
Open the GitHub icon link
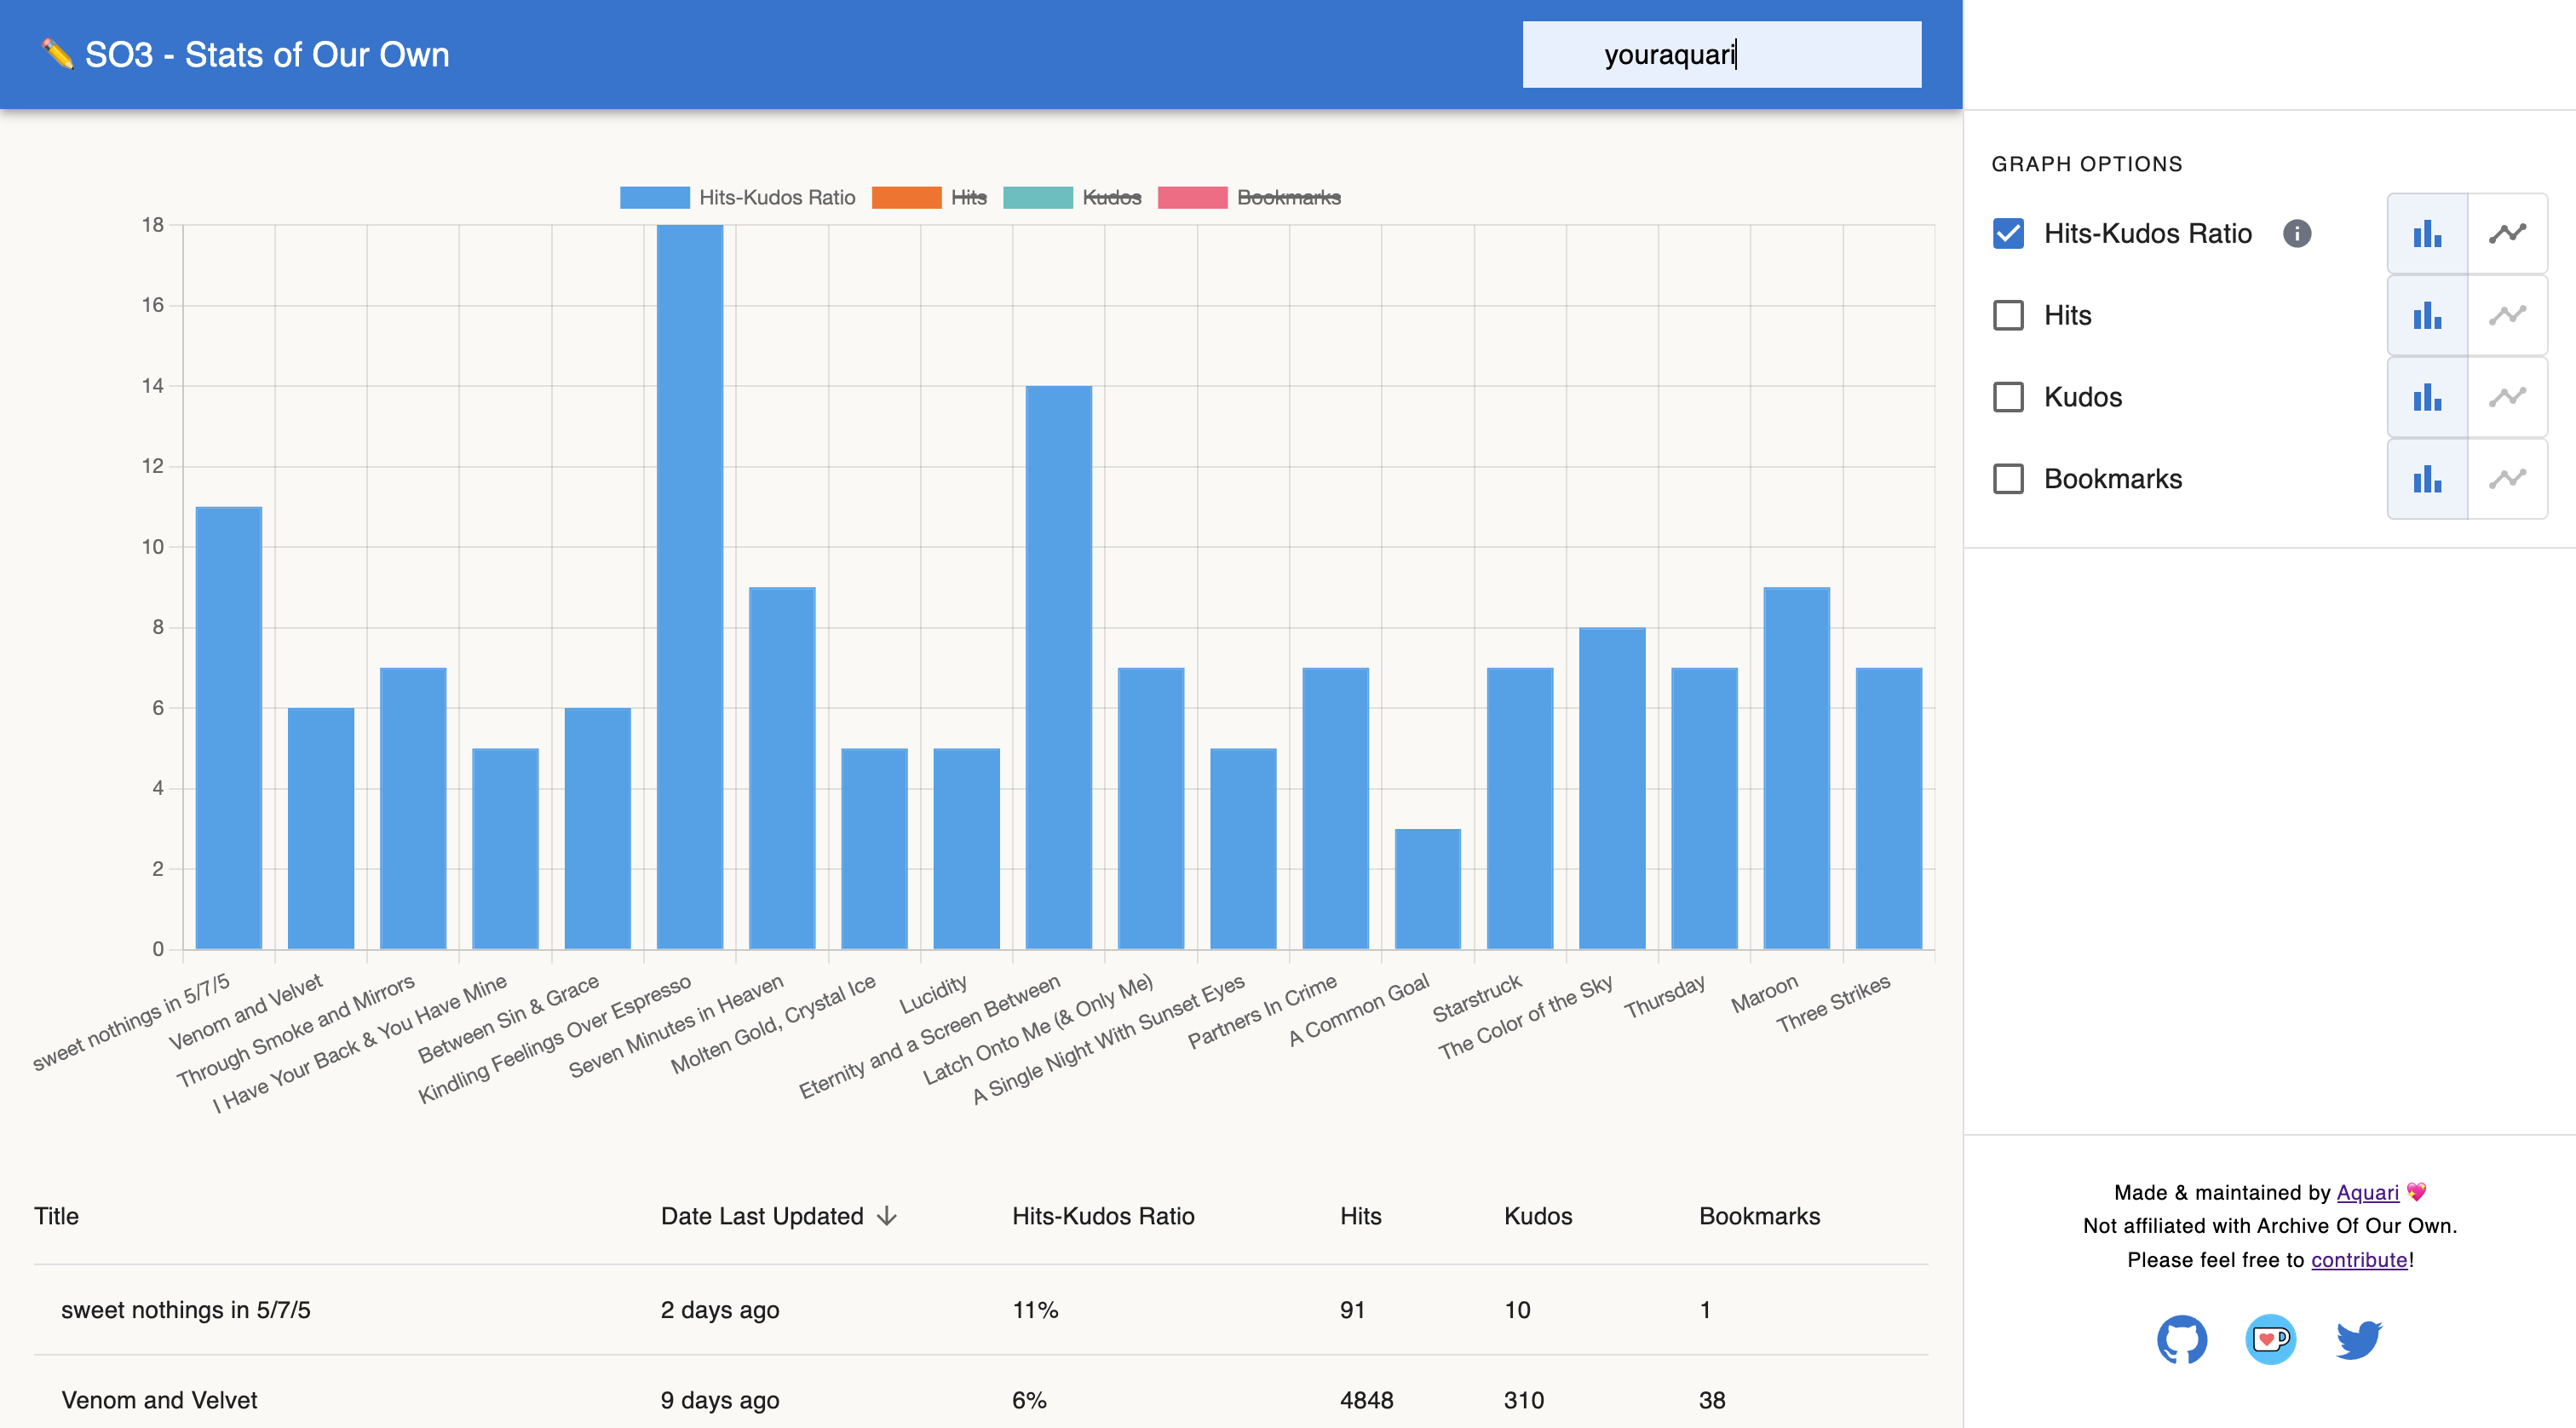coord(2181,1339)
